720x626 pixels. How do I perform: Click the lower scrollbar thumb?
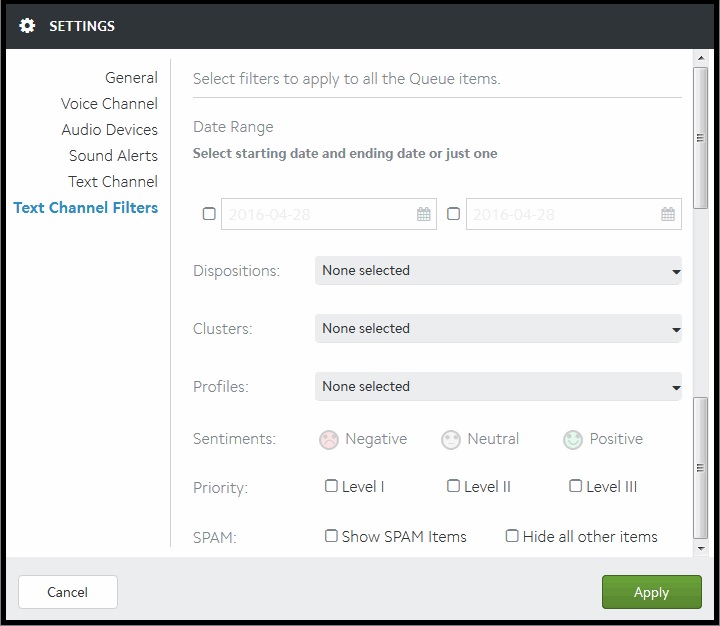click(700, 468)
